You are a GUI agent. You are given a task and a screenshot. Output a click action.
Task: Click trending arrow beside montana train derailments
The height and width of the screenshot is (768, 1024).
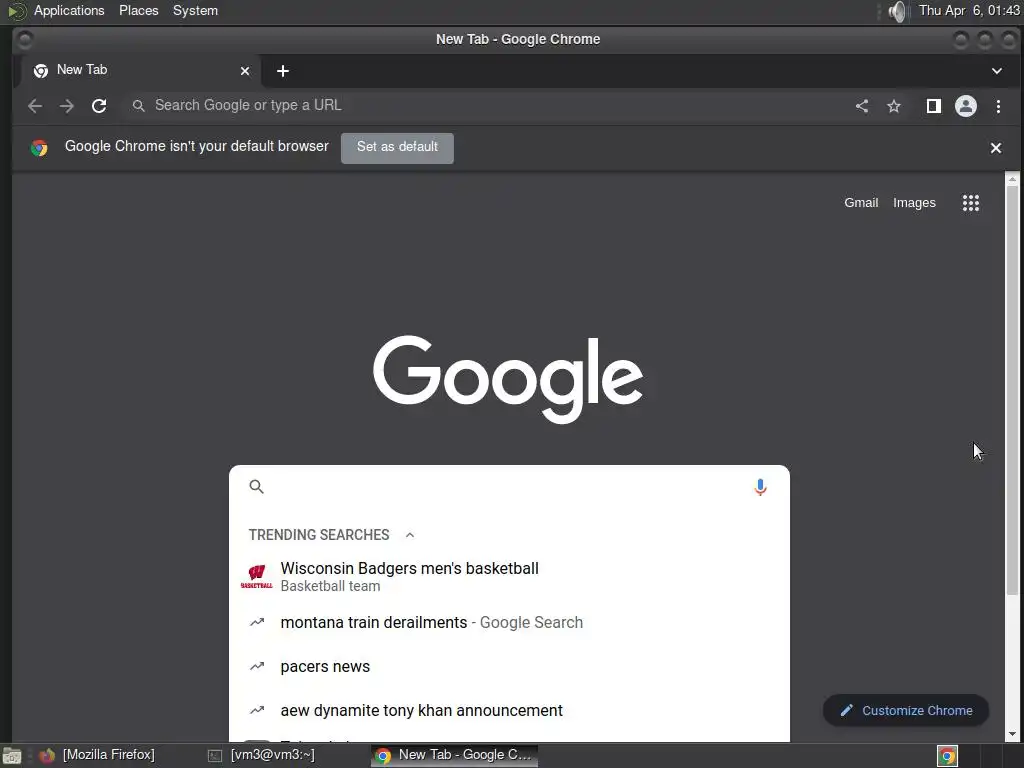257,622
